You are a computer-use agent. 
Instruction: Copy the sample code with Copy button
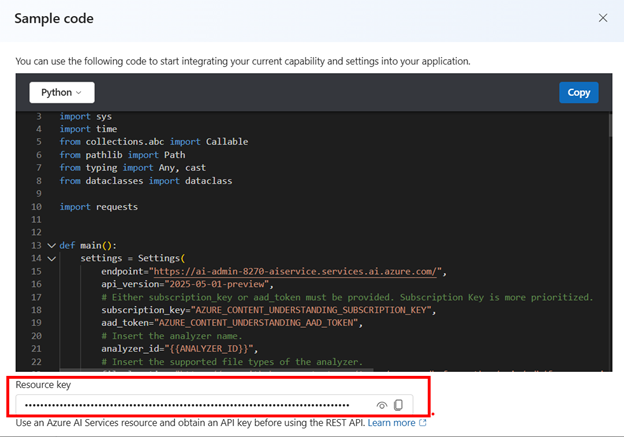pos(579,92)
